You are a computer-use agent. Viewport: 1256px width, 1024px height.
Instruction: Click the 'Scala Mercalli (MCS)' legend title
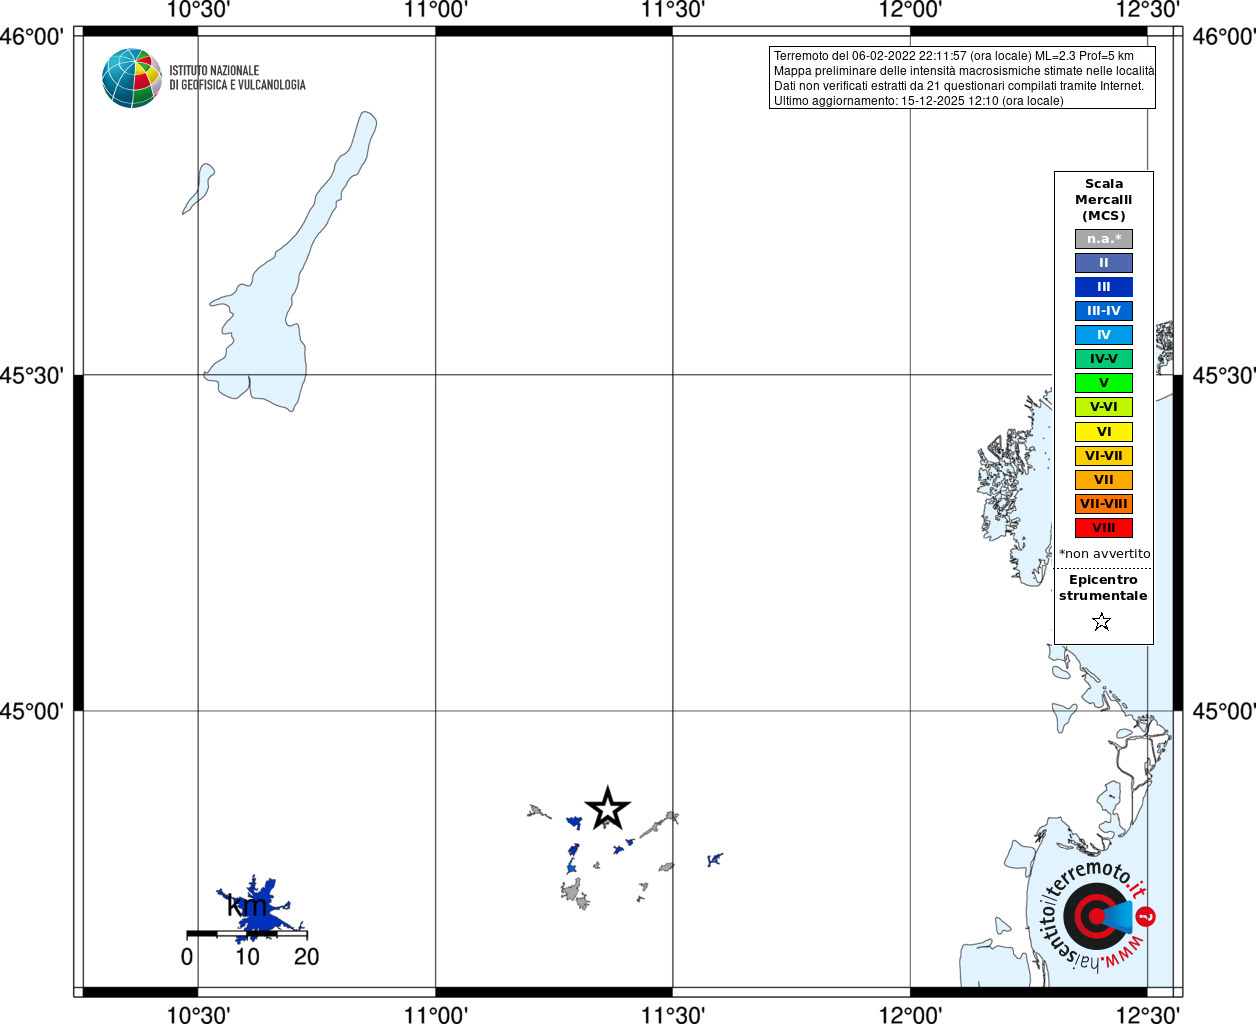(x=1104, y=200)
